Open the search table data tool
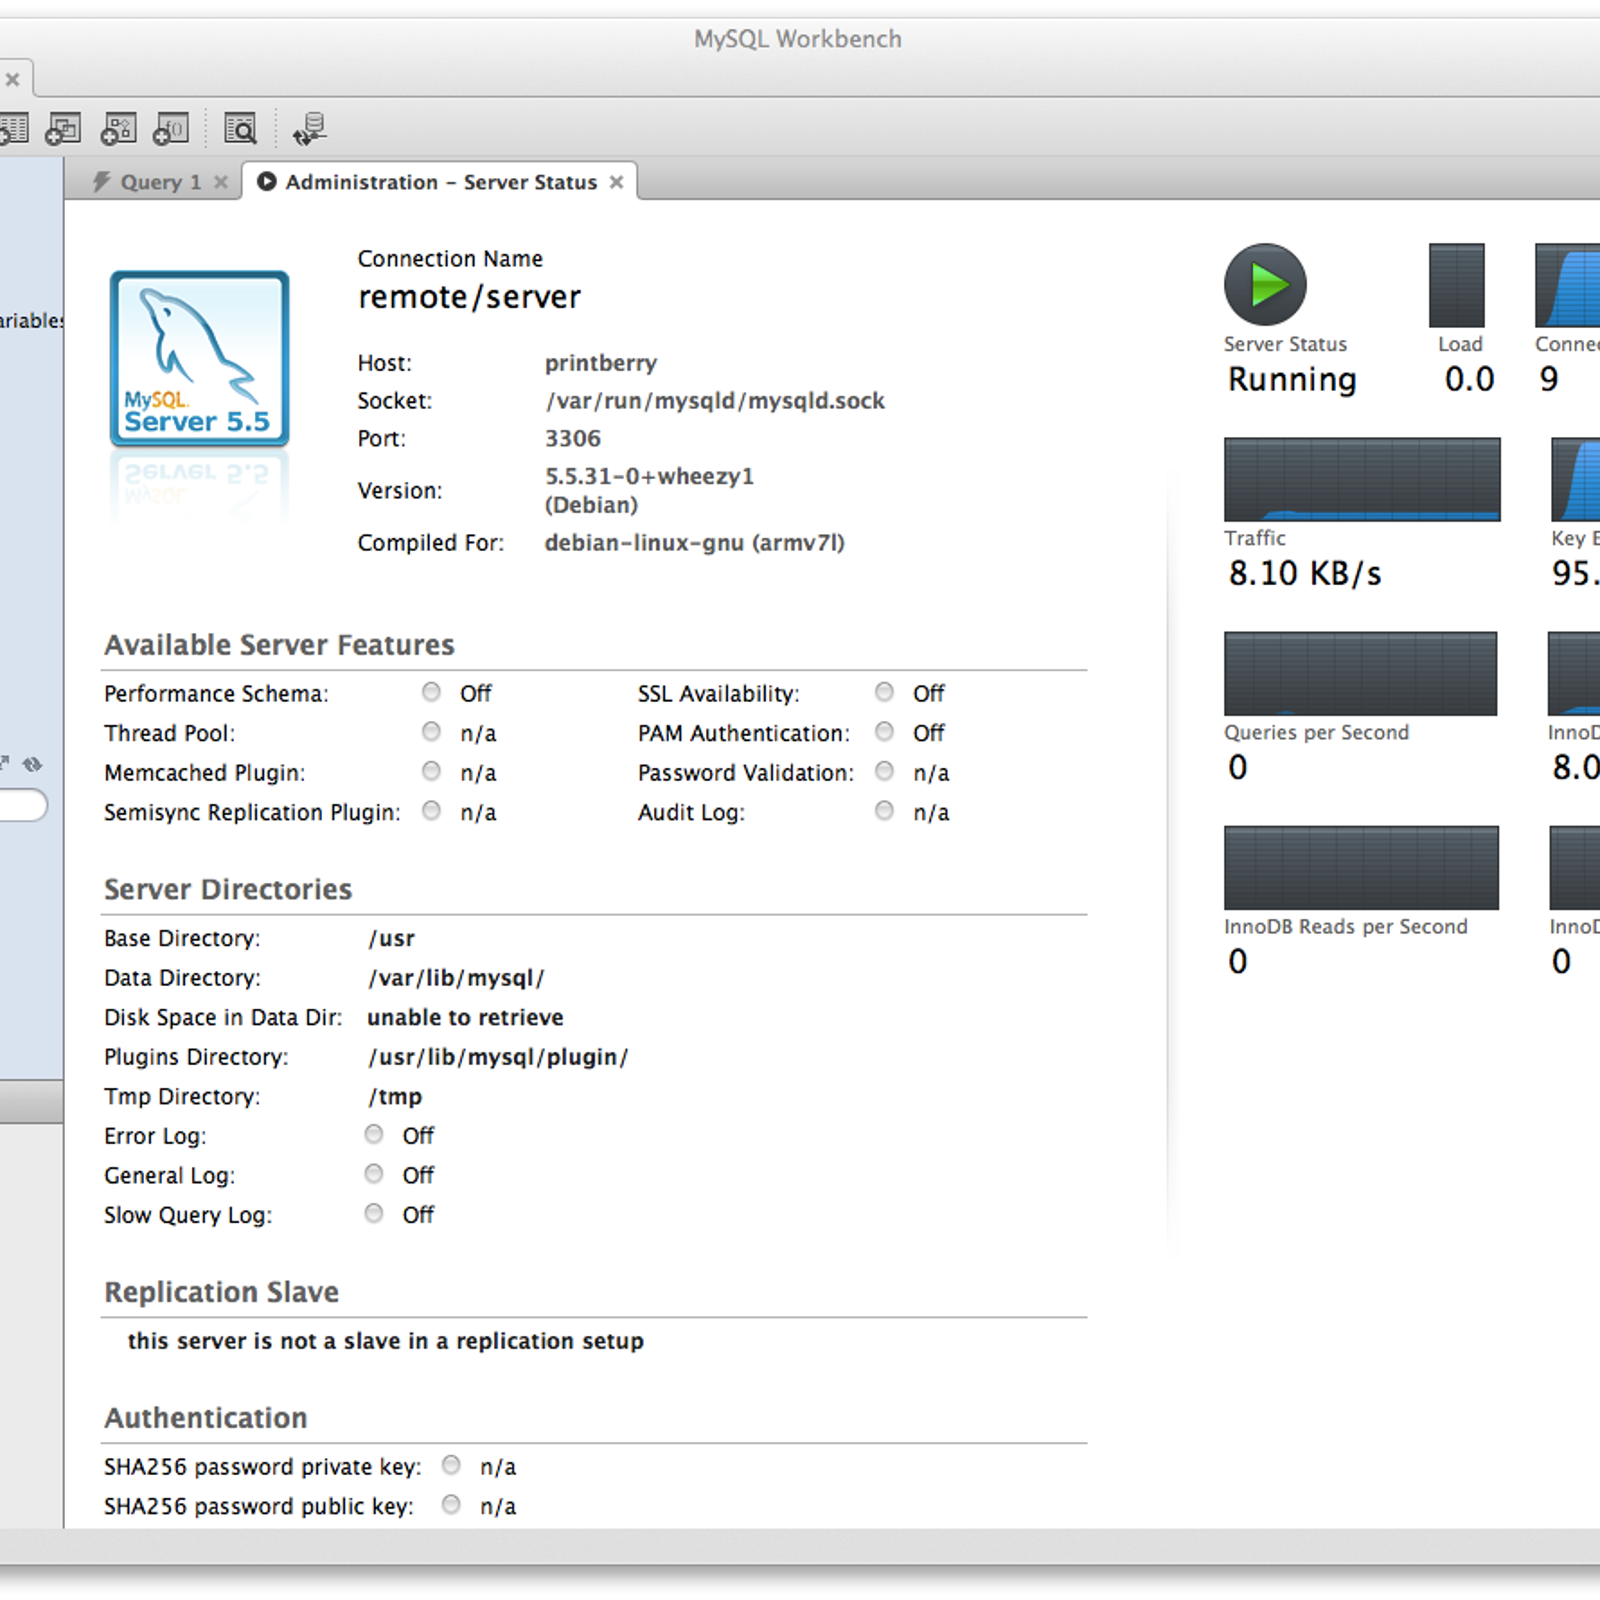 240,129
